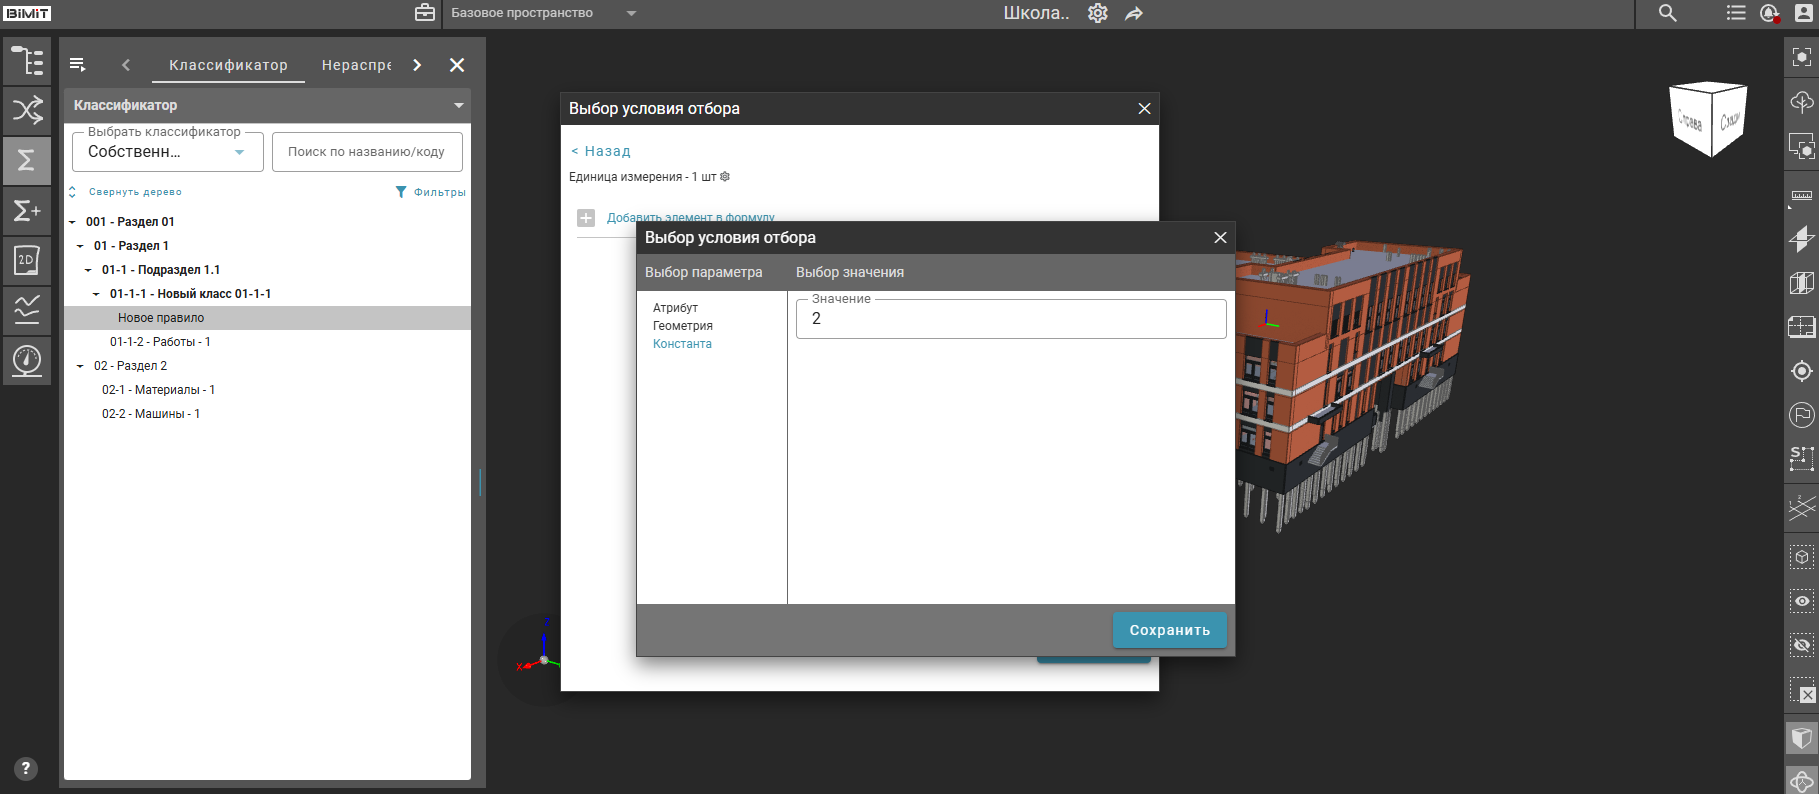
Task: Switch to the Нераспре... tab
Action: click(356, 65)
